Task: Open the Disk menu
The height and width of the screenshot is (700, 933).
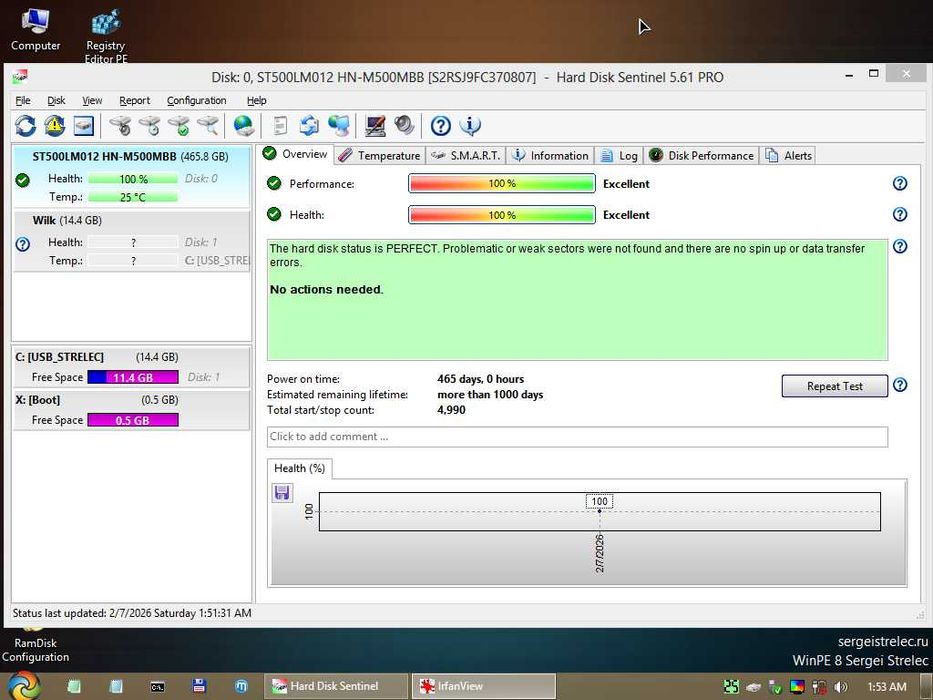Action: [57, 101]
